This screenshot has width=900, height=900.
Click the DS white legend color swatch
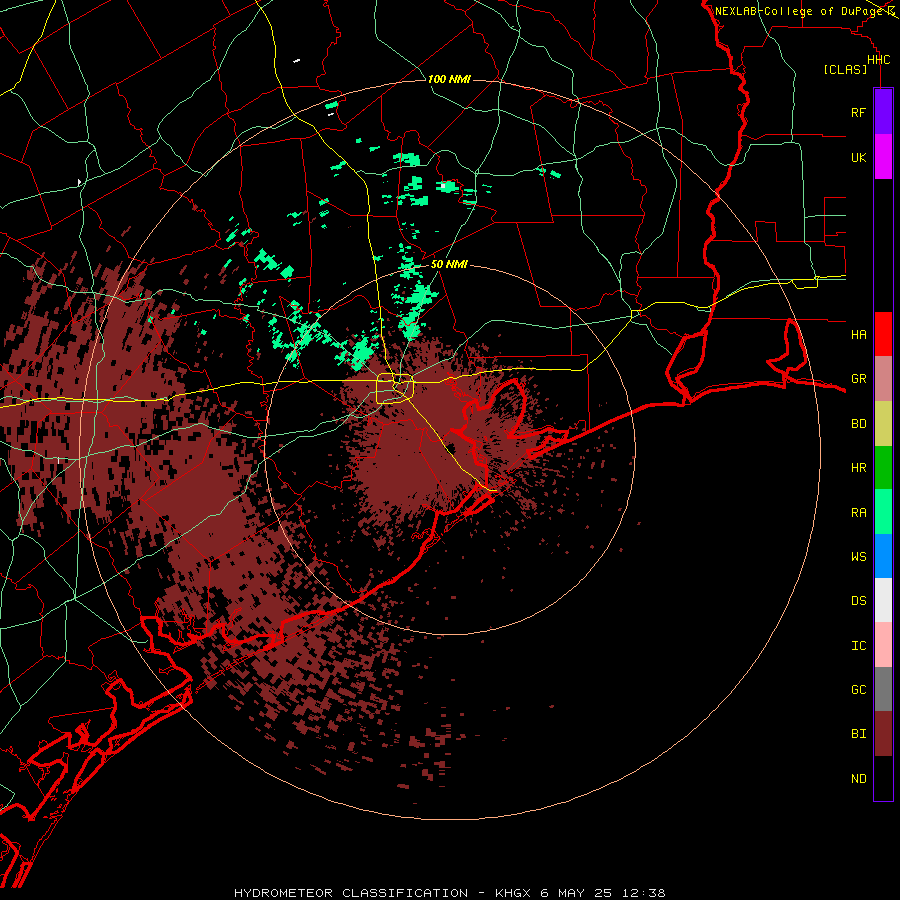[883, 600]
